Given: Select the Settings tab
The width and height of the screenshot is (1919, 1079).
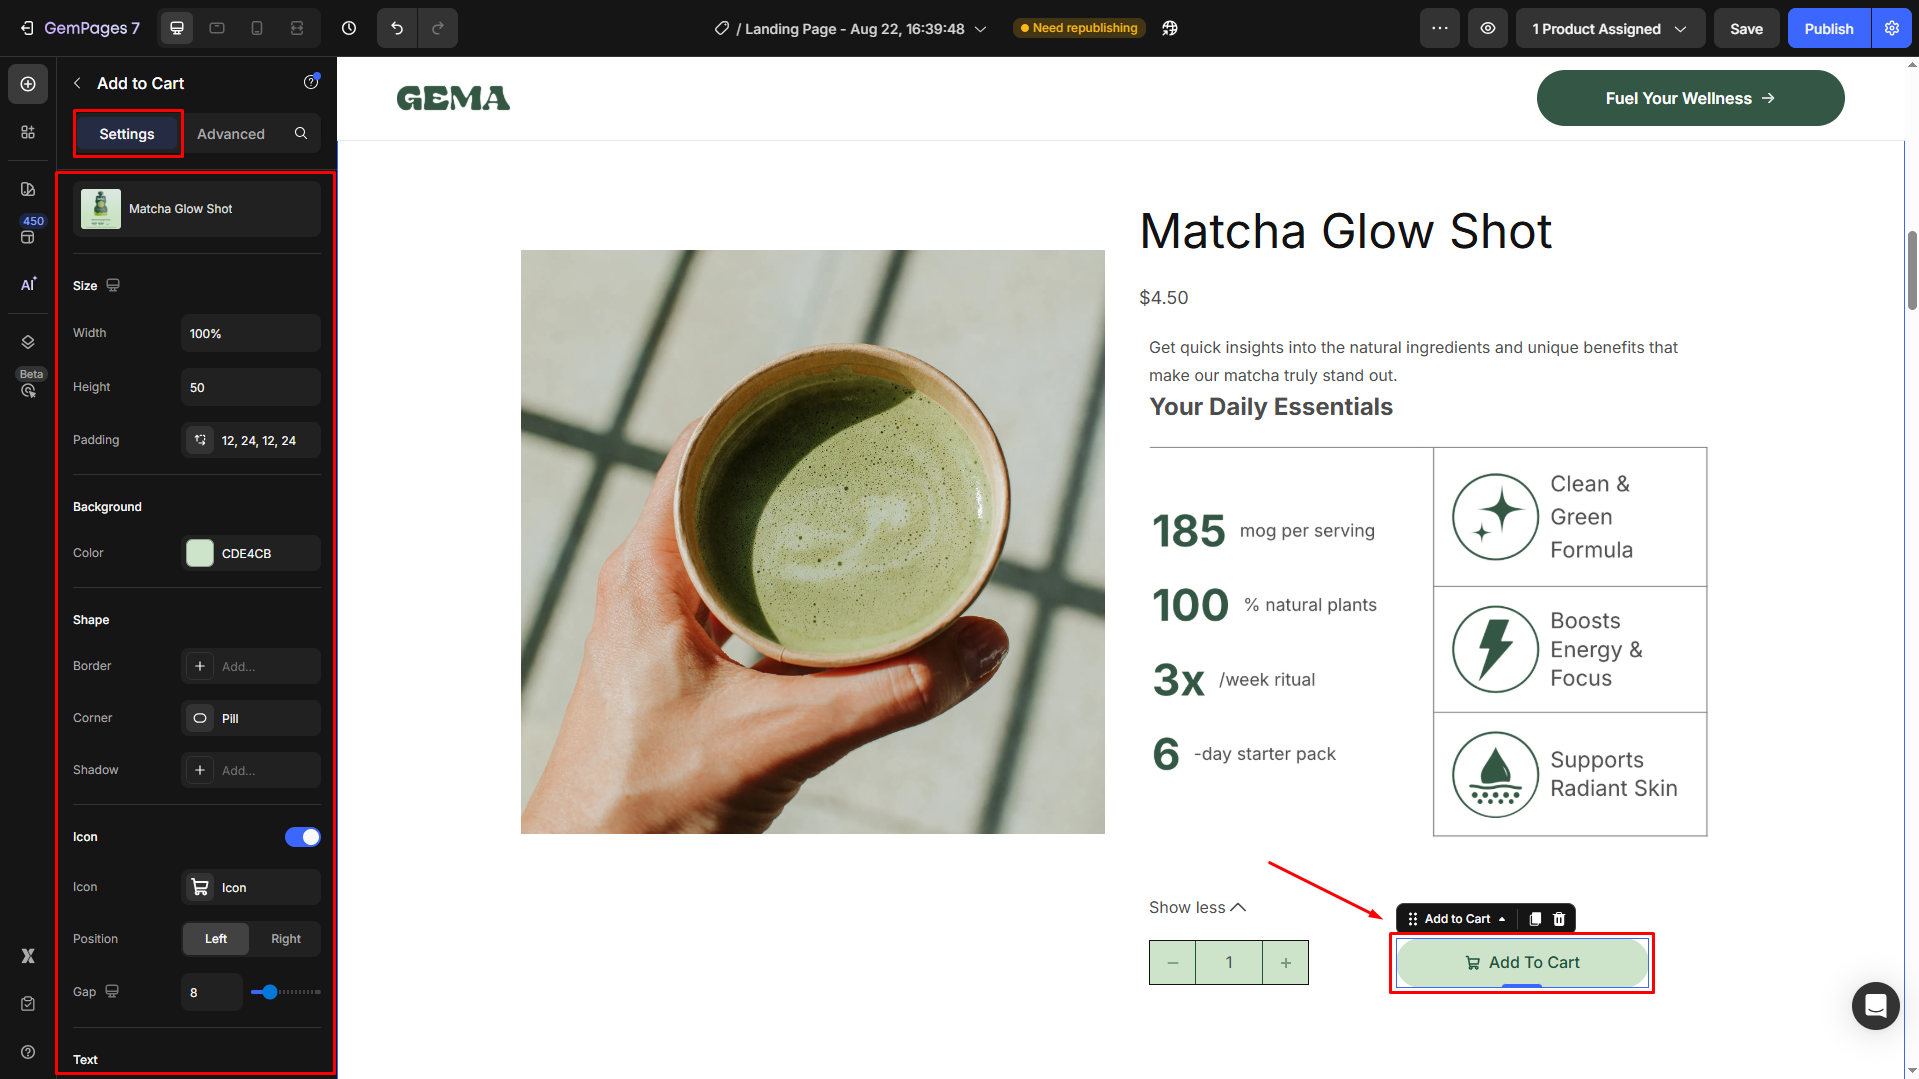Looking at the screenshot, I should pyautogui.click(x=127, y=133).
